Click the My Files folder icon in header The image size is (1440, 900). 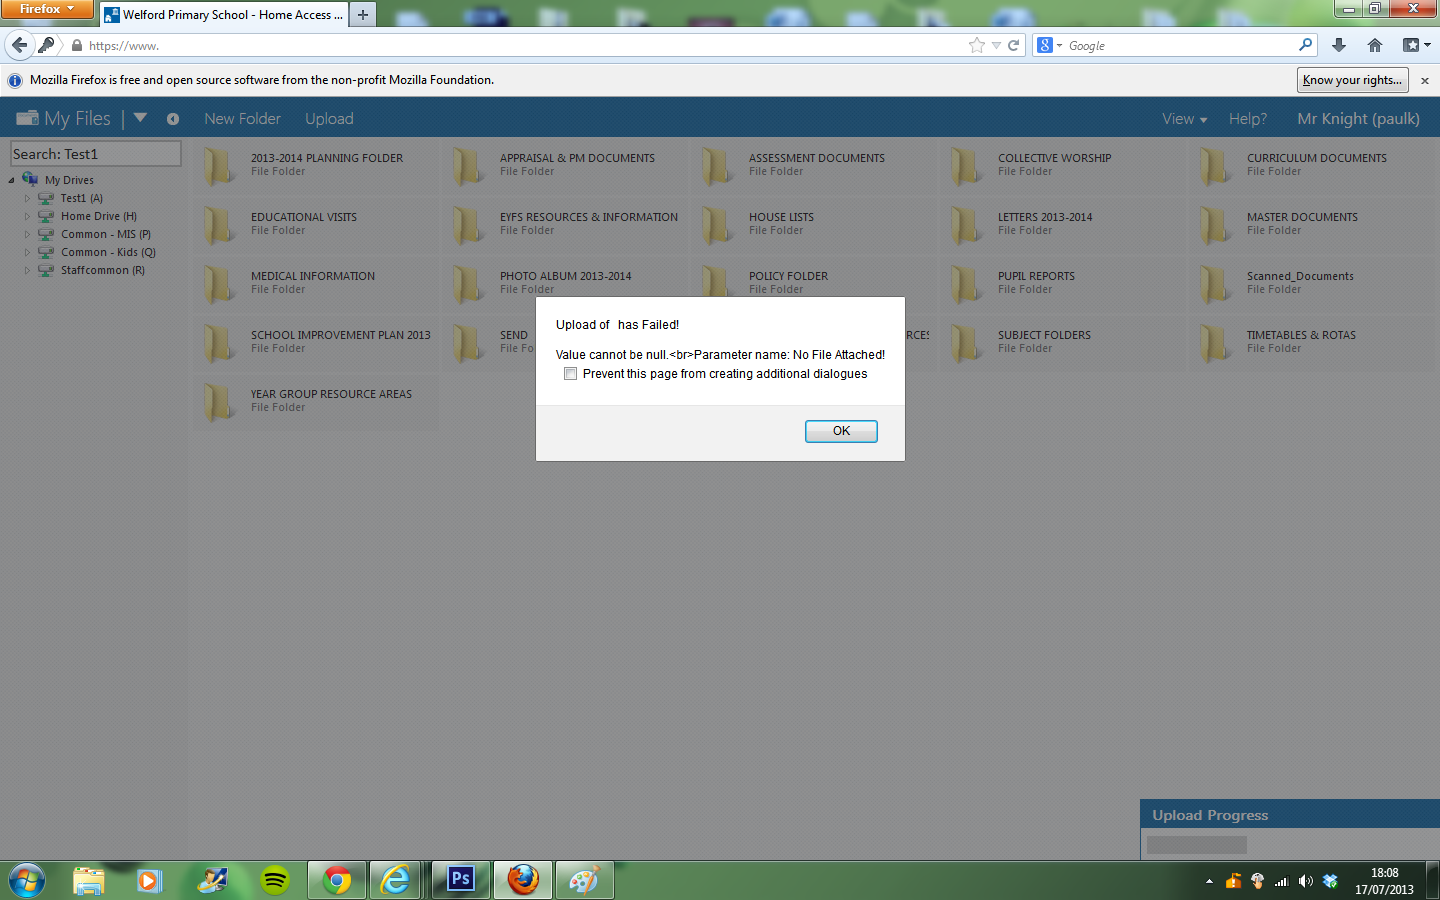pyautogui.click(x=27, y=117)
